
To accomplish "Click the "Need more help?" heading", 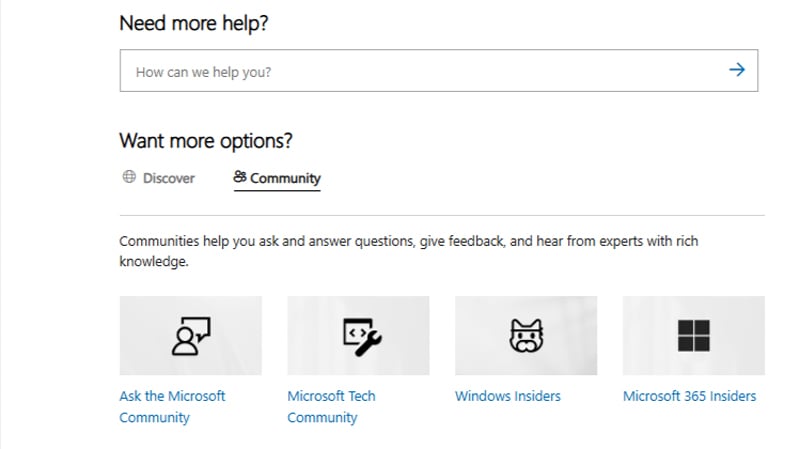I will [x=195, y=23].
